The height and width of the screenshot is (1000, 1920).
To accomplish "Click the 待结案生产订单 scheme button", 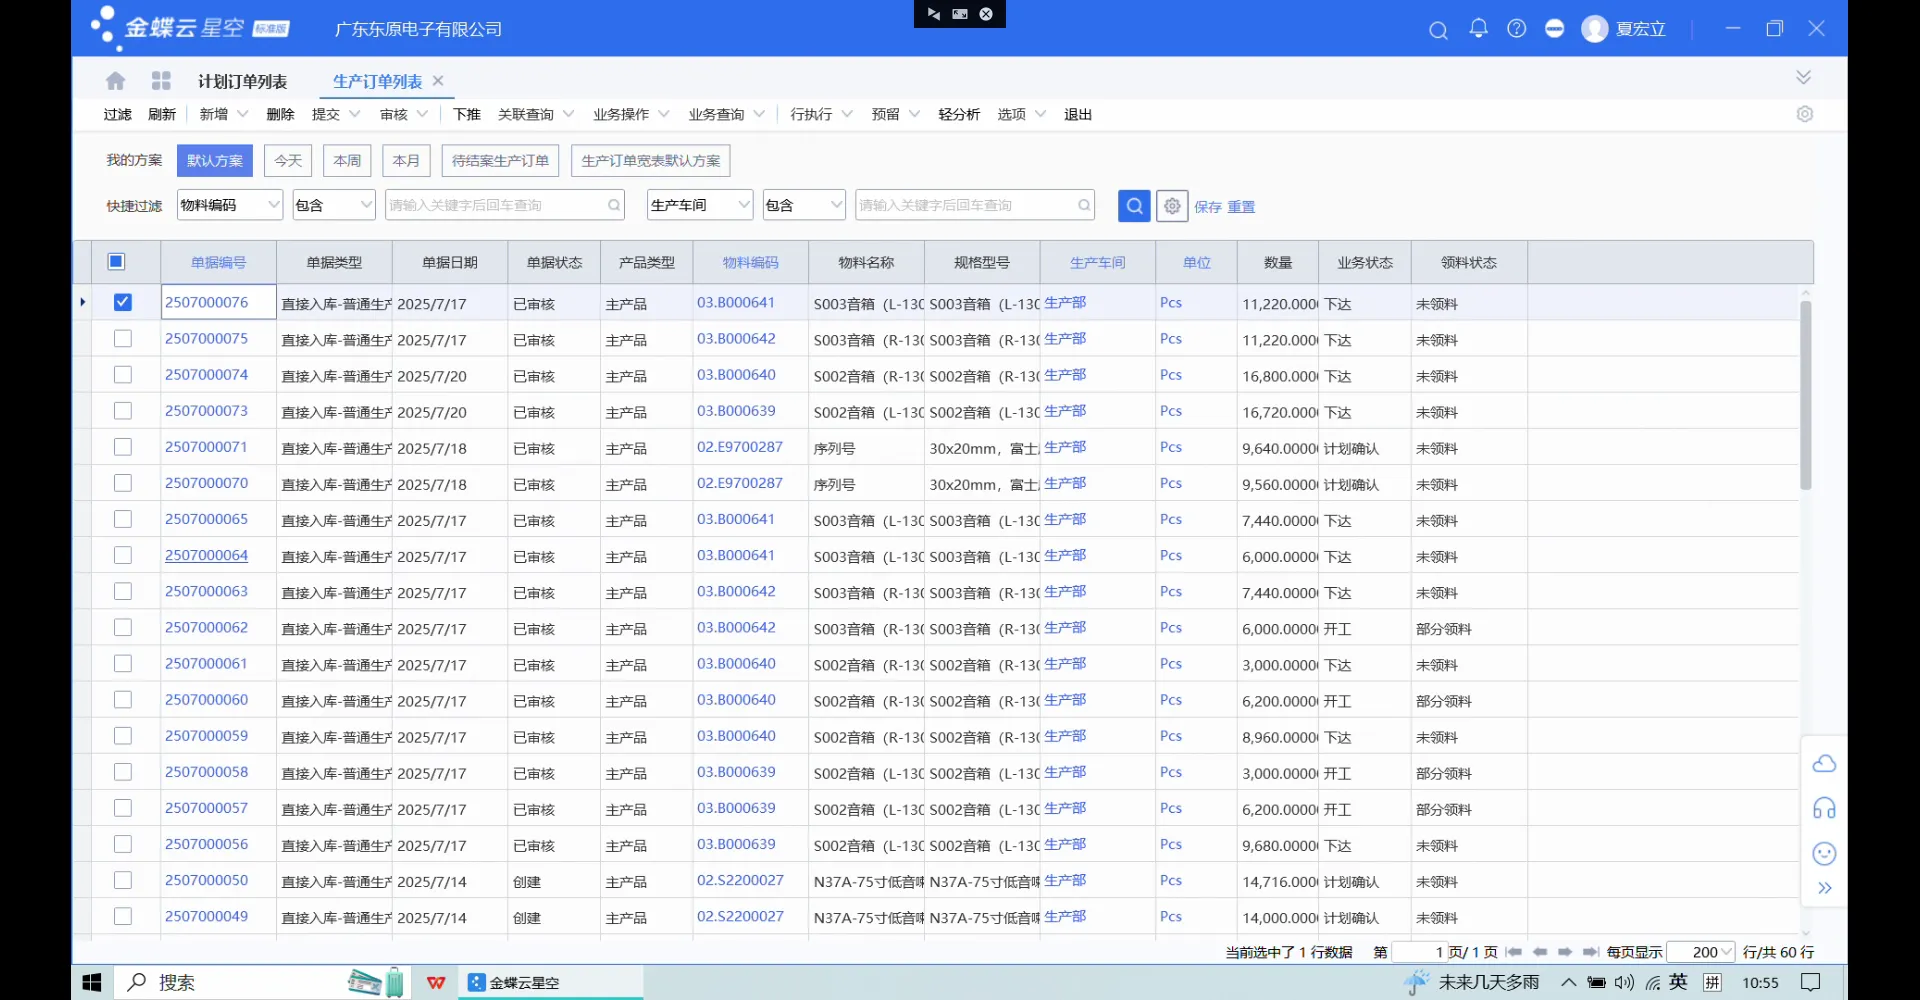I will click(x=500, y=160).
